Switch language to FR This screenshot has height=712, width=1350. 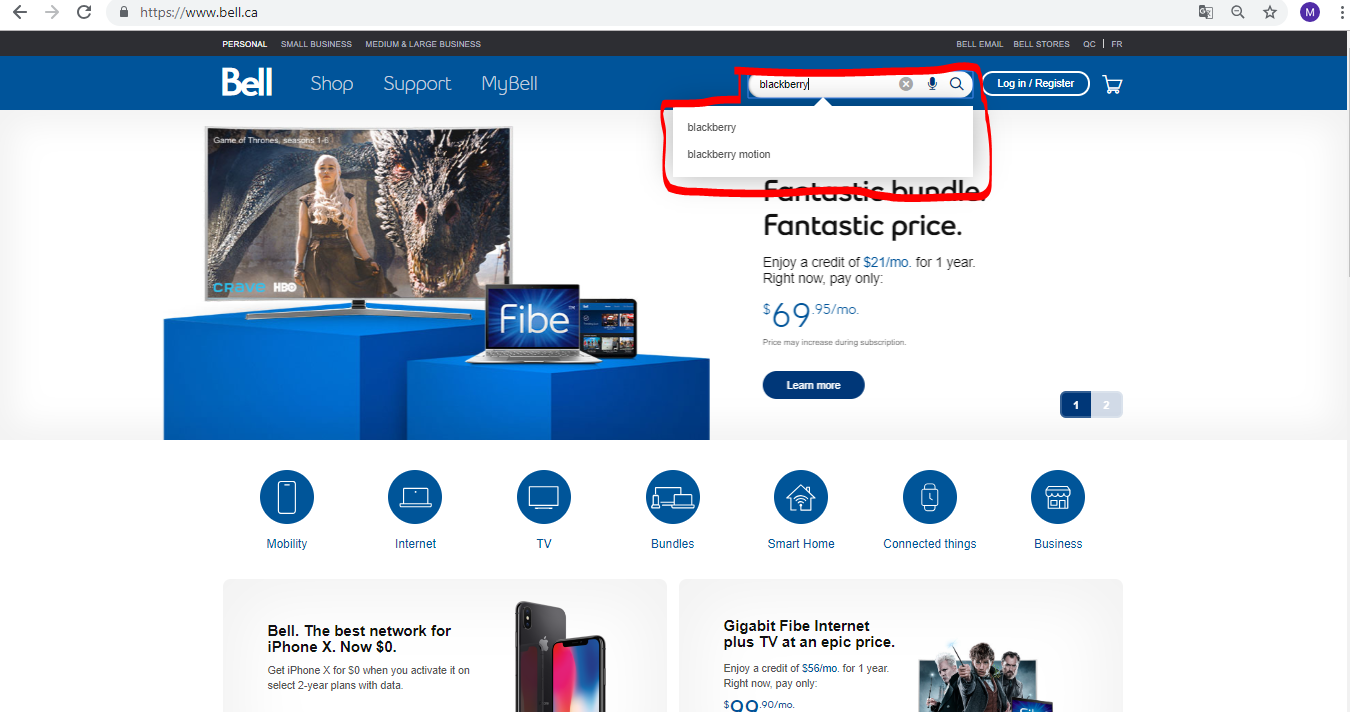[1116, 44]
